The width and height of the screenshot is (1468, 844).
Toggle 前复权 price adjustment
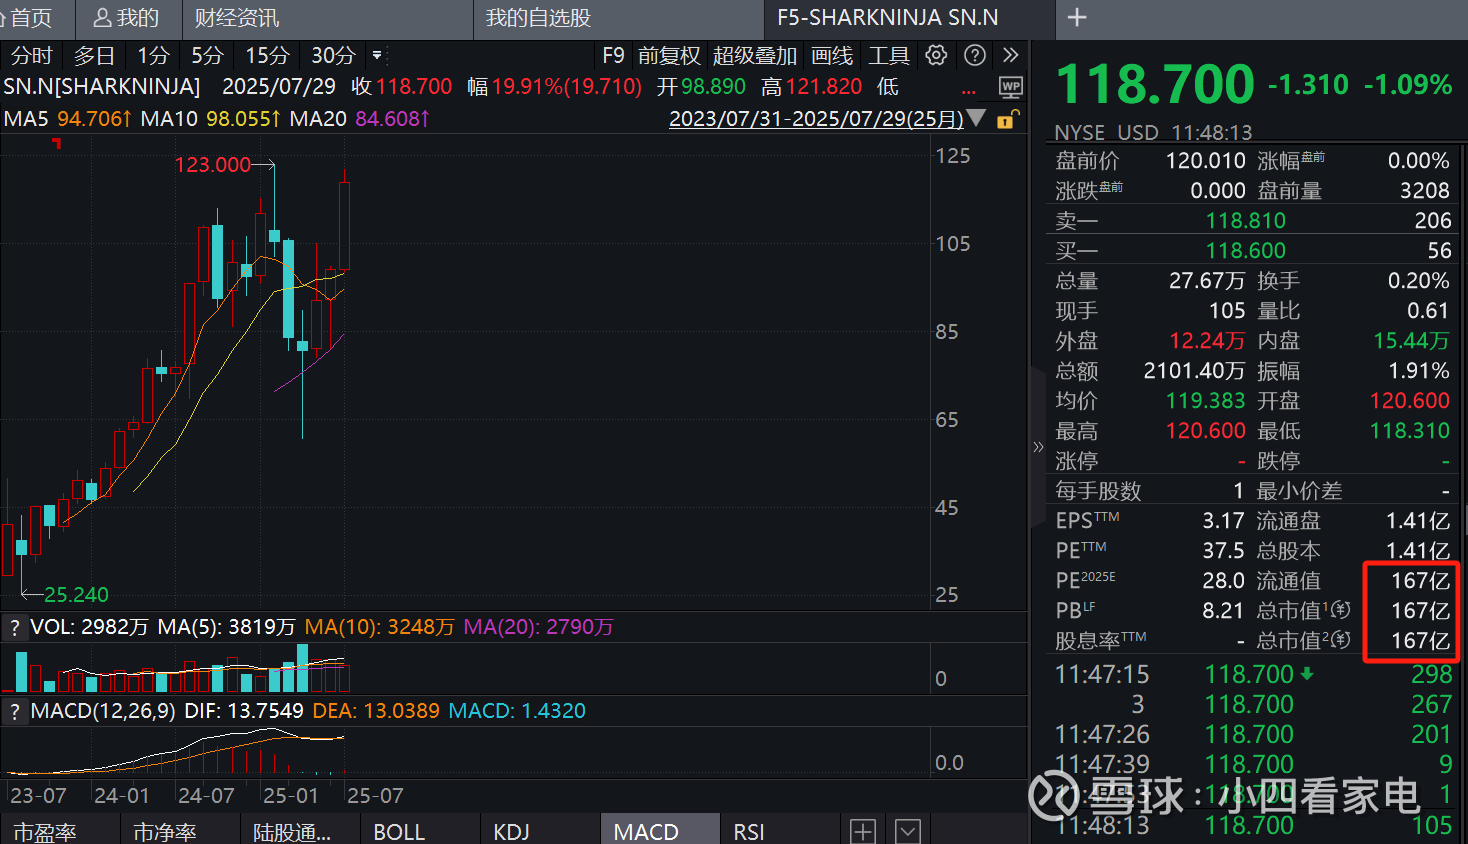point(669,56)
